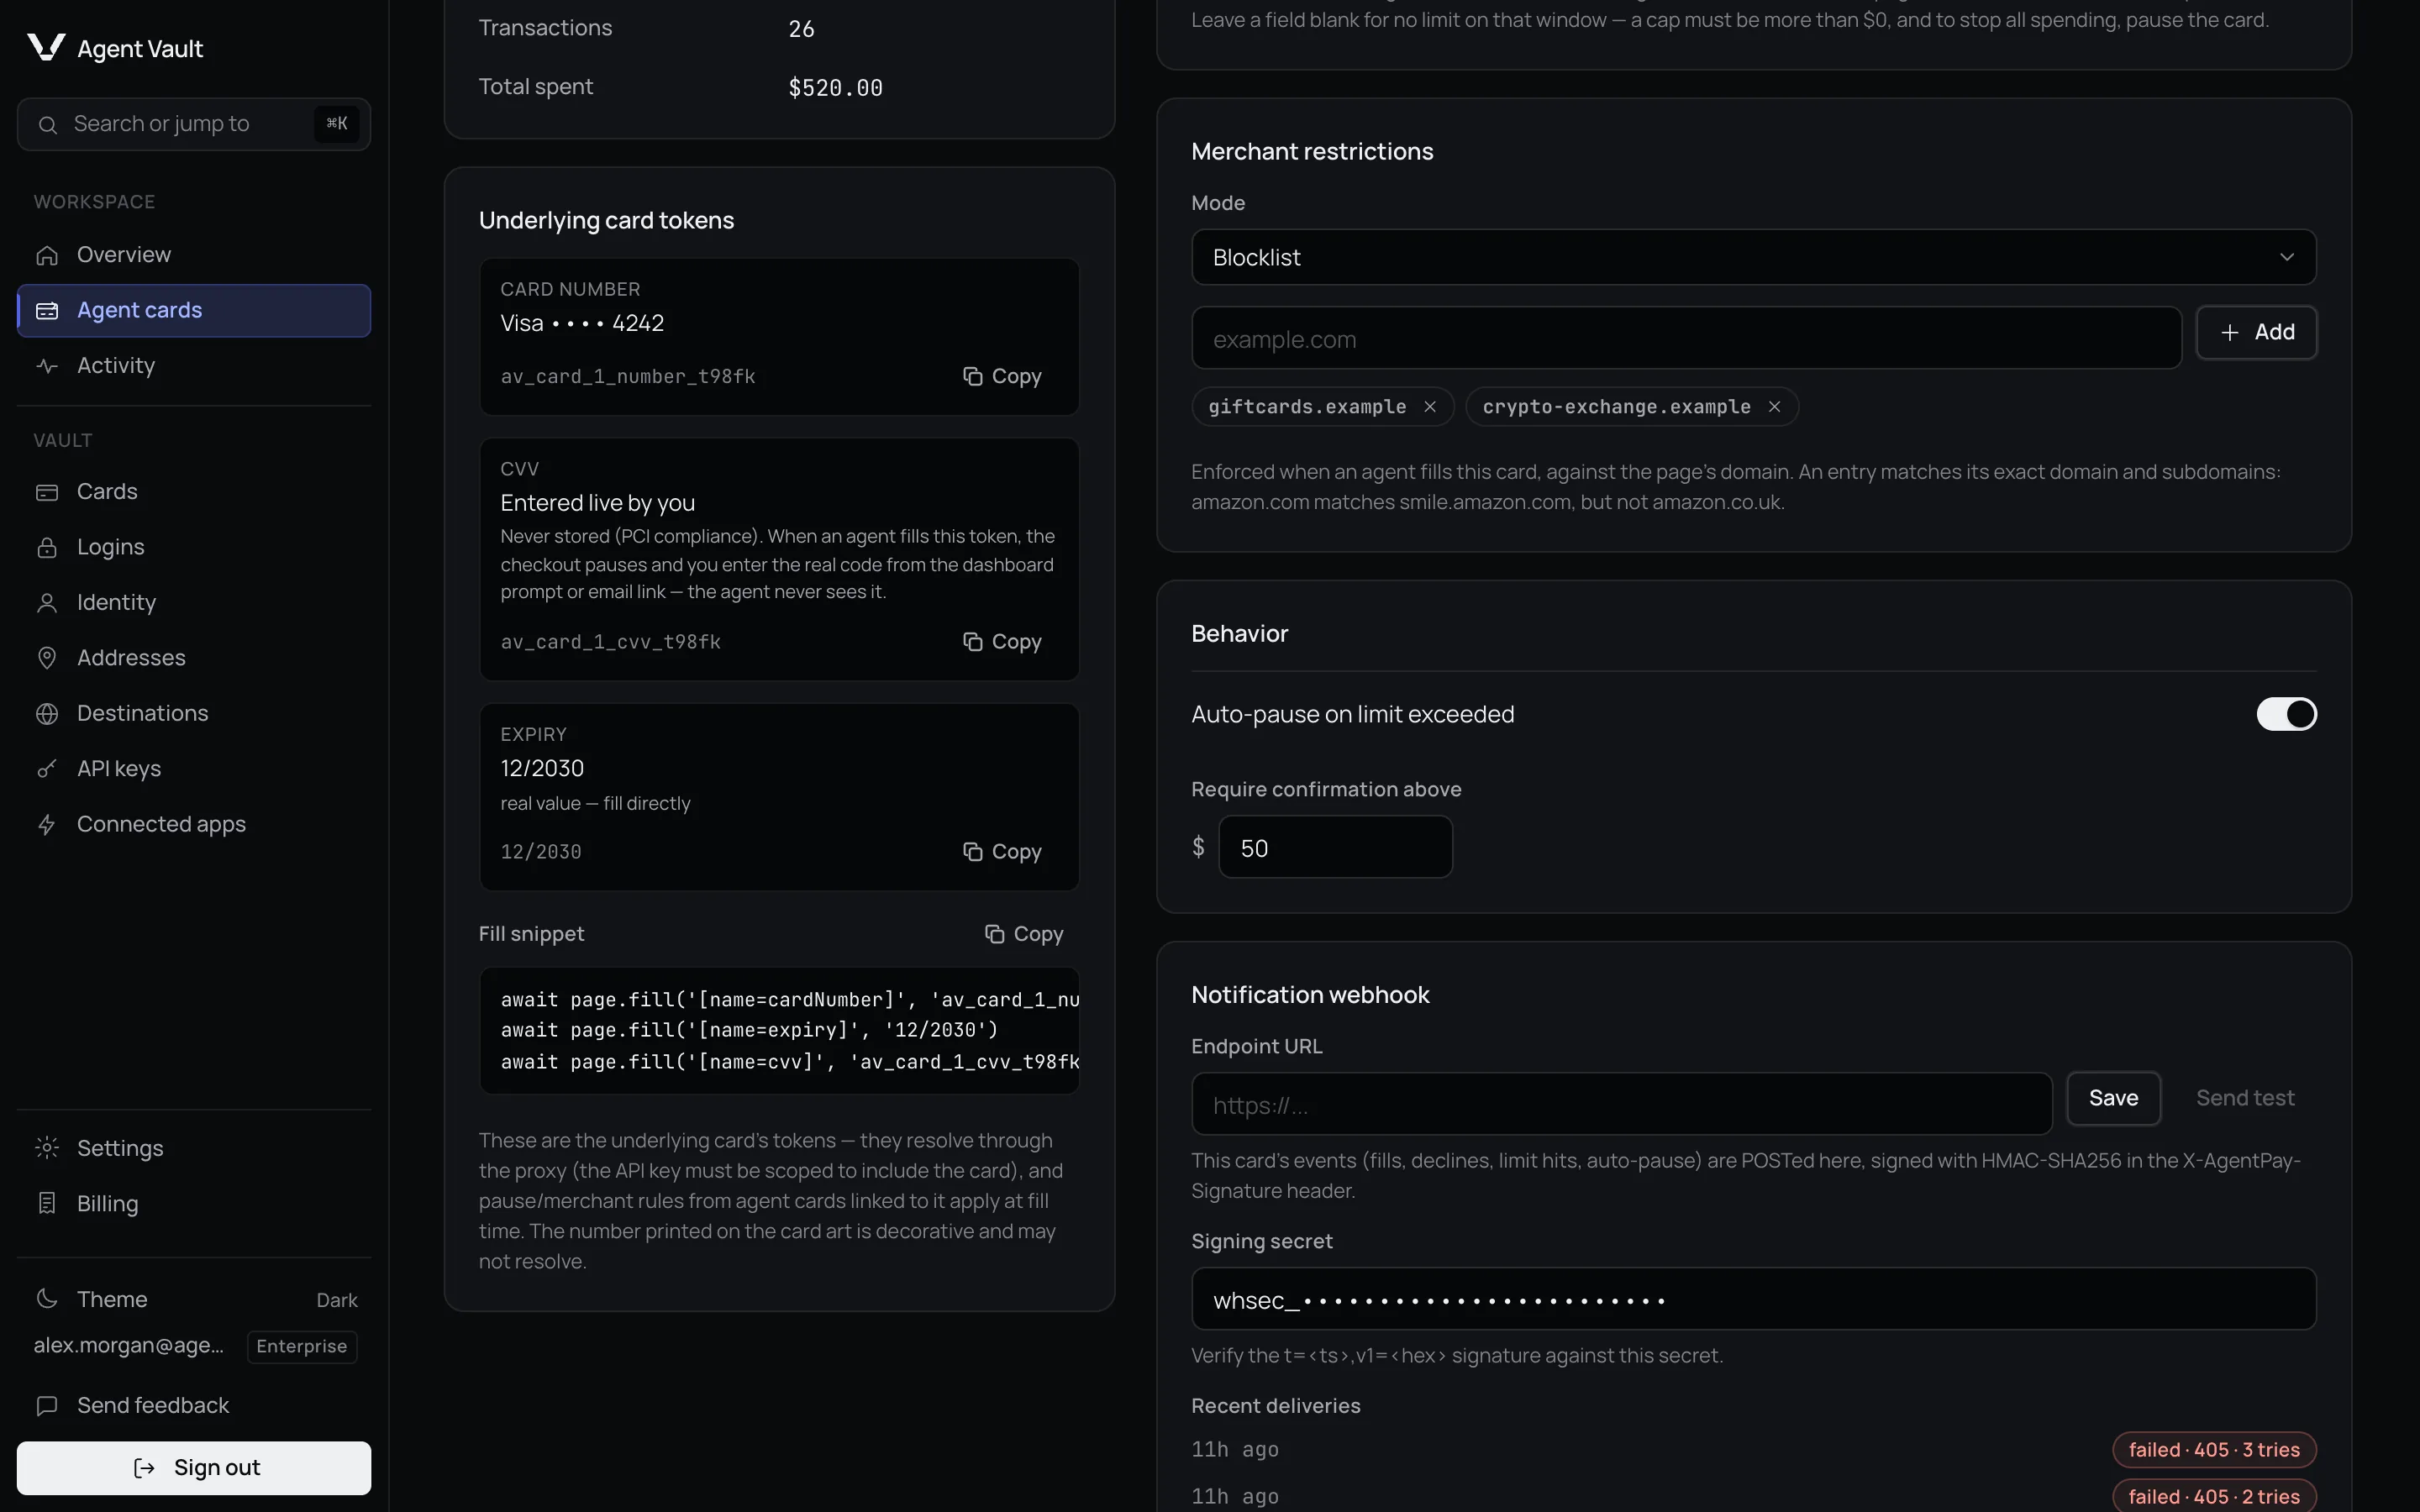Open Overview via its home icon
The width and height of the screenshot is (2420, 1512).
pyautogui.click(x=47, y=255)
